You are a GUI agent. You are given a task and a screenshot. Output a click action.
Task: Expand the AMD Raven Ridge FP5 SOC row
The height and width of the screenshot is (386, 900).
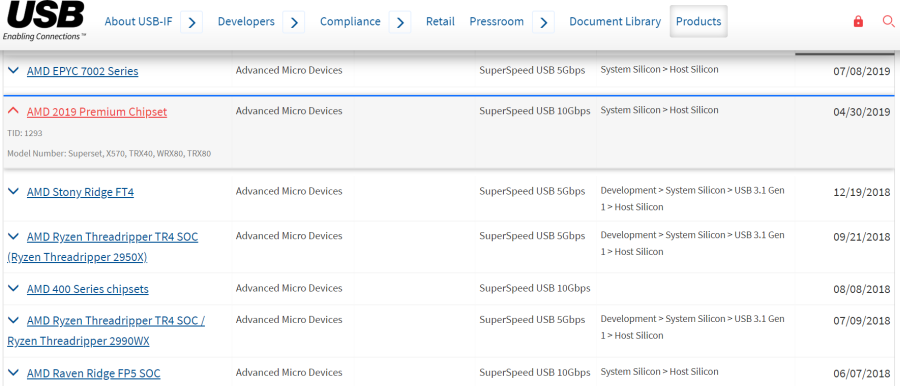click(13, 373)
